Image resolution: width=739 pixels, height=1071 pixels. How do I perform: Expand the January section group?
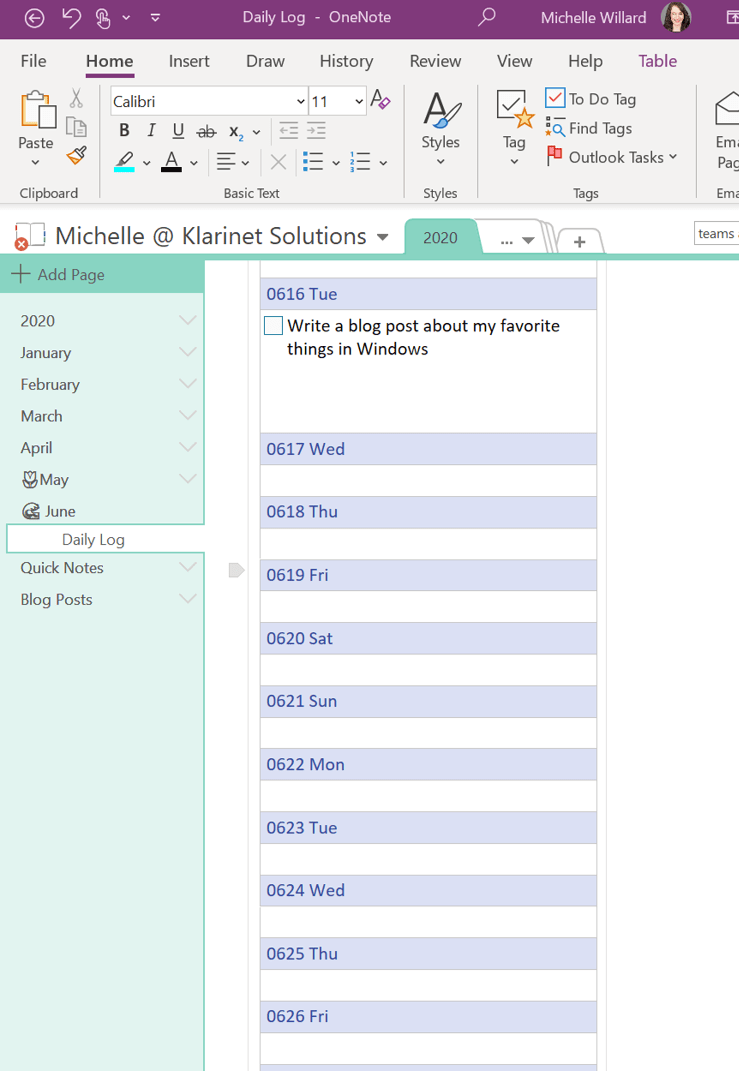click(187, 352)
